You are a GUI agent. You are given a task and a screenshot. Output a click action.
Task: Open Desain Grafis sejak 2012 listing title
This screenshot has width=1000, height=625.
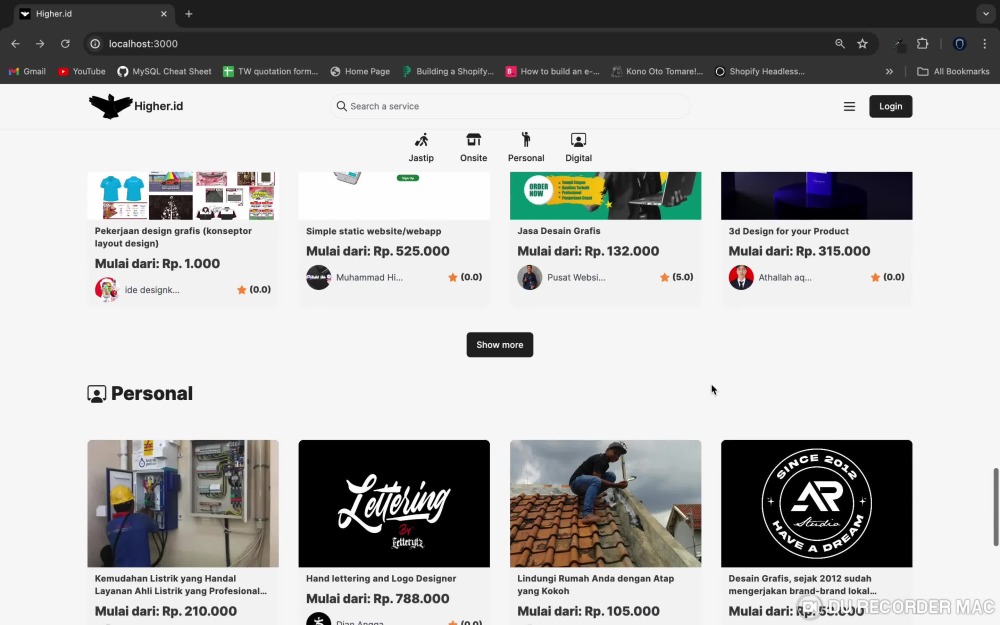(802, 585)
